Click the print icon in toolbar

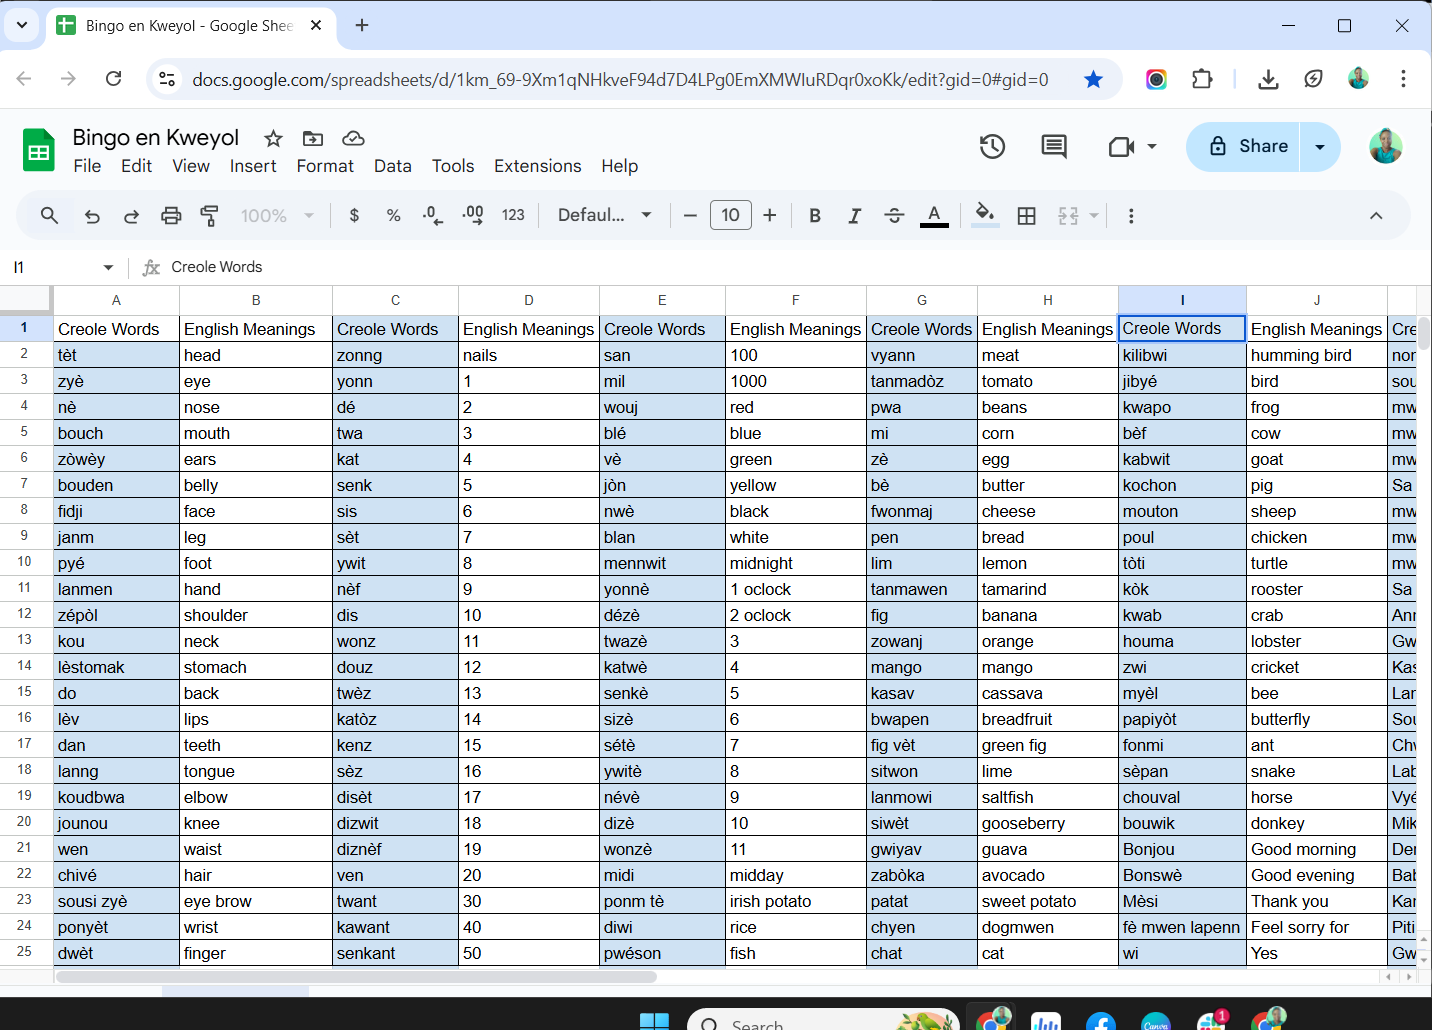tap(171, 216)
